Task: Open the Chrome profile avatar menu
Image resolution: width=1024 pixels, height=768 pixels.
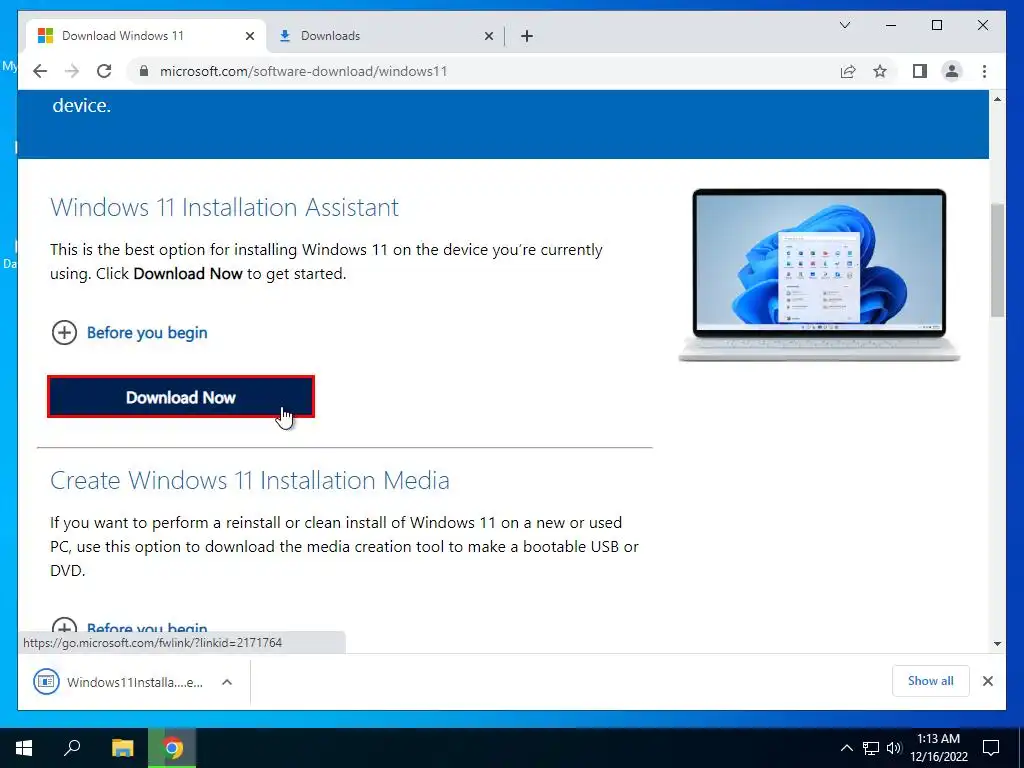Action: click(x=952, y=71)
